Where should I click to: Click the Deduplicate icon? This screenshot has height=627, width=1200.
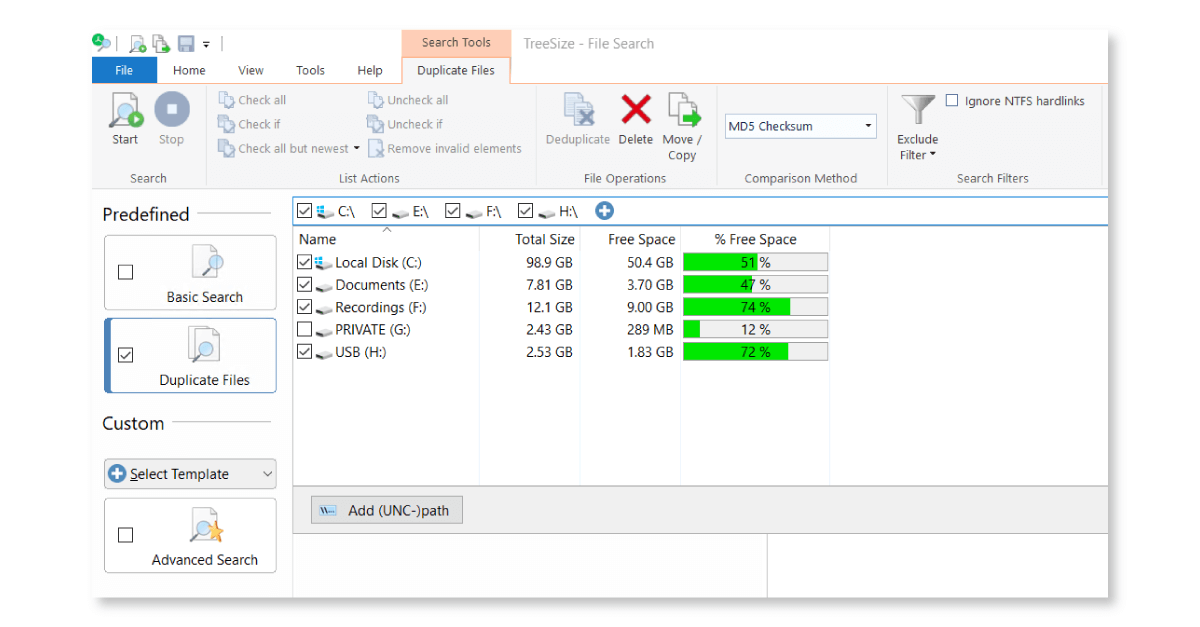point(578,110)
